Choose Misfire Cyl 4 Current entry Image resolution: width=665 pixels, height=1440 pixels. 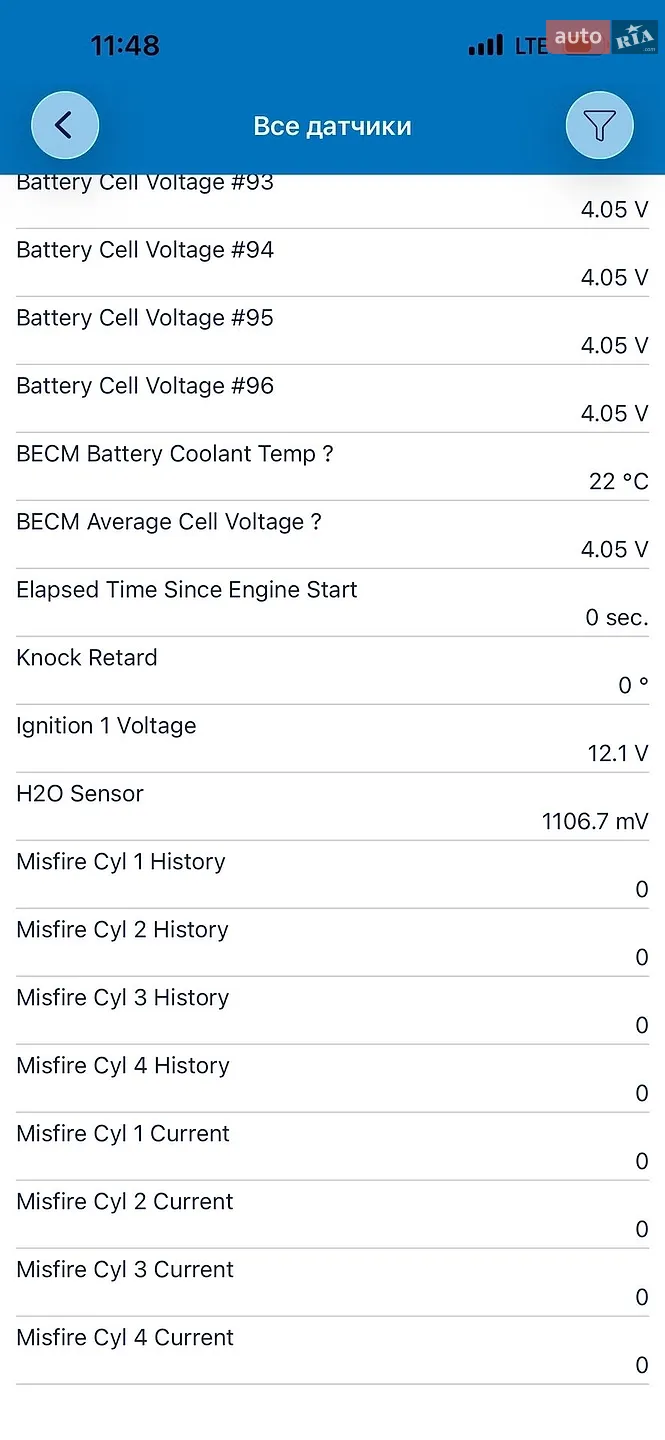tap(332, 1351)
